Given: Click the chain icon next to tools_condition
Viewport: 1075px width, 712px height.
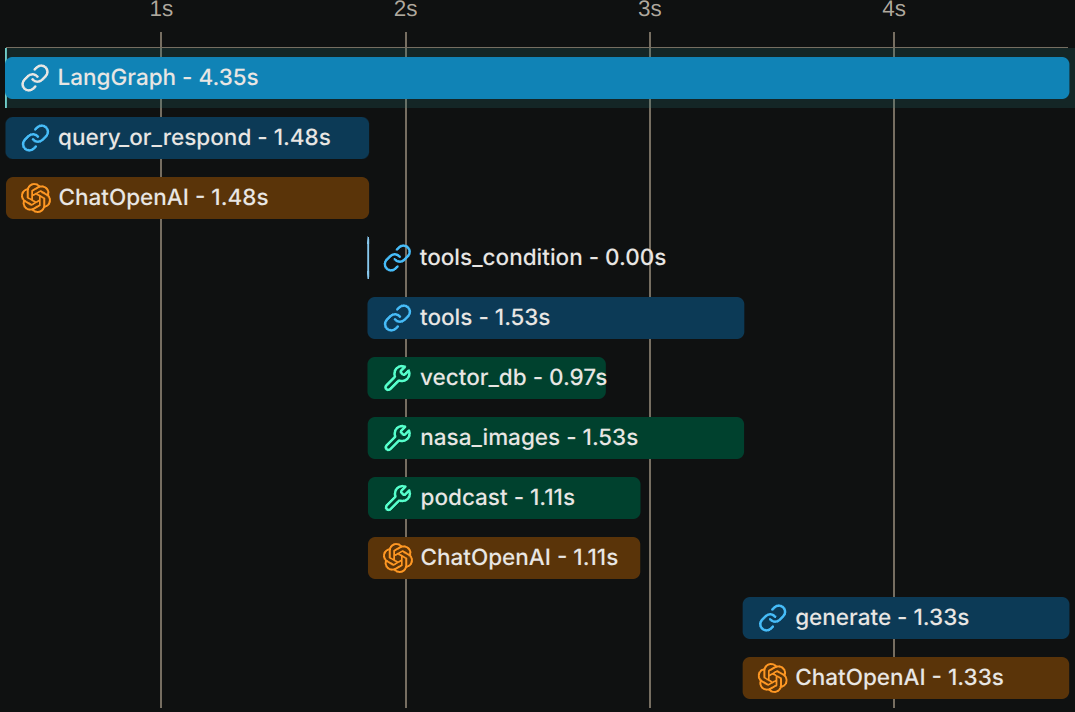Looking at the screenshot, I should pyautogui.click(x=397, y=258).
